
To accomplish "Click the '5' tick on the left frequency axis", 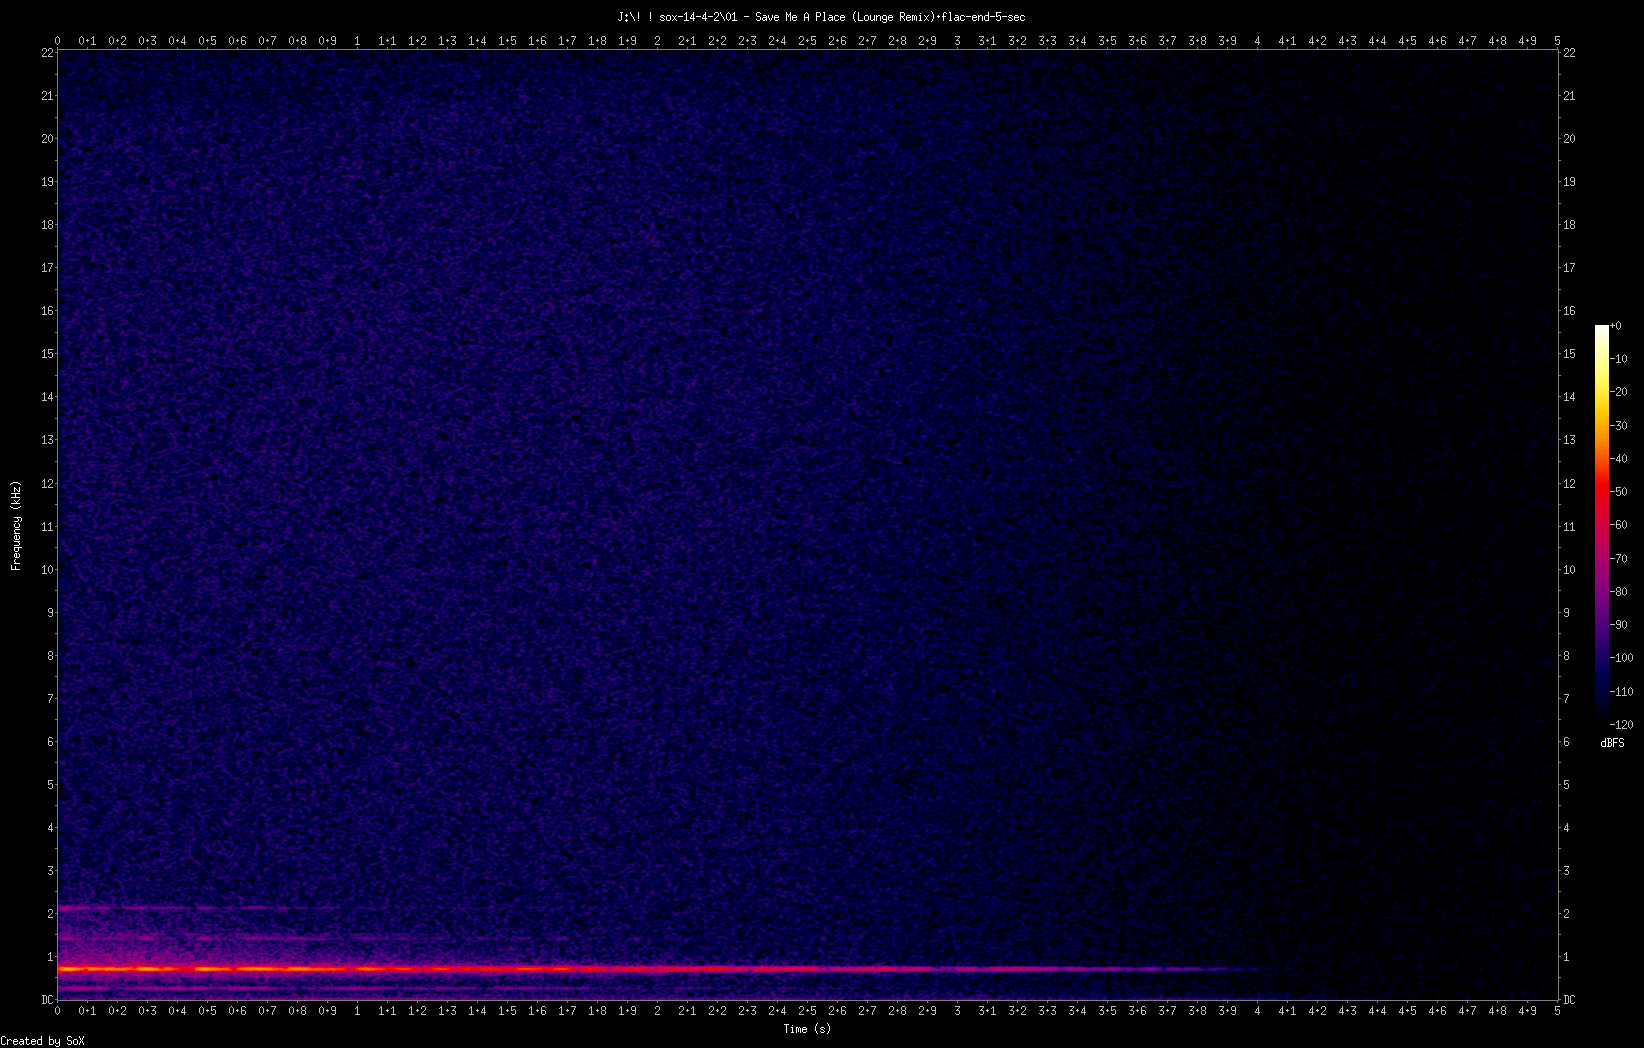I will 50,785.
